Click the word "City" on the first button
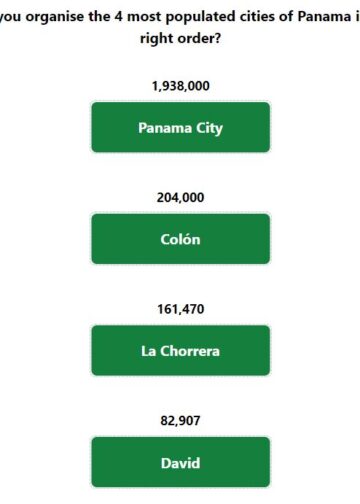 (x=209, y=128)
